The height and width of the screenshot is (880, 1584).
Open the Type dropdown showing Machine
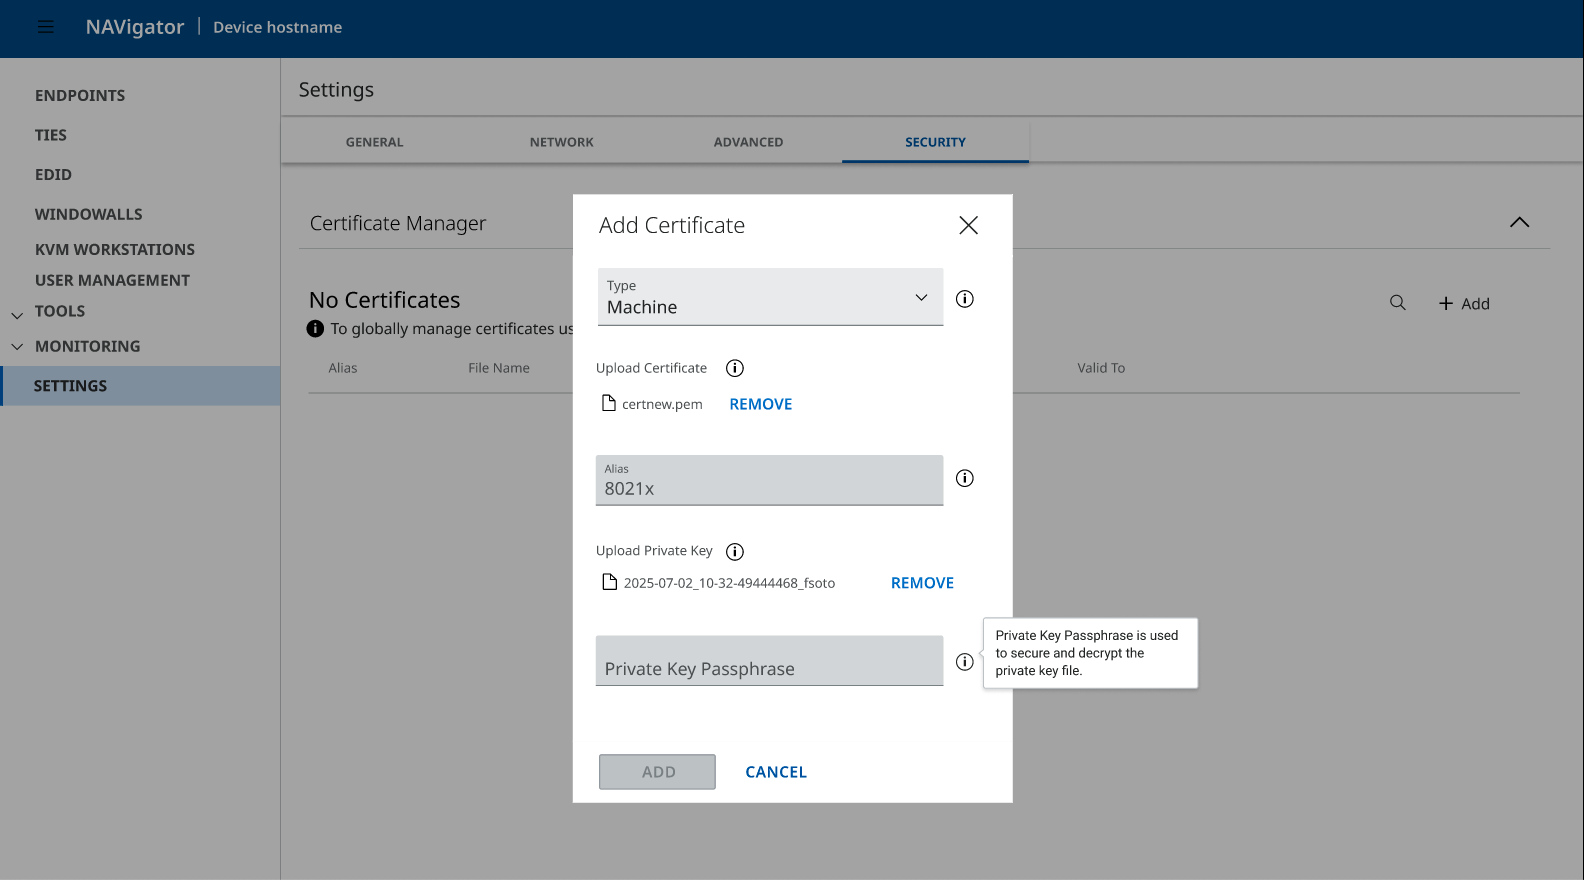point(770,297)
